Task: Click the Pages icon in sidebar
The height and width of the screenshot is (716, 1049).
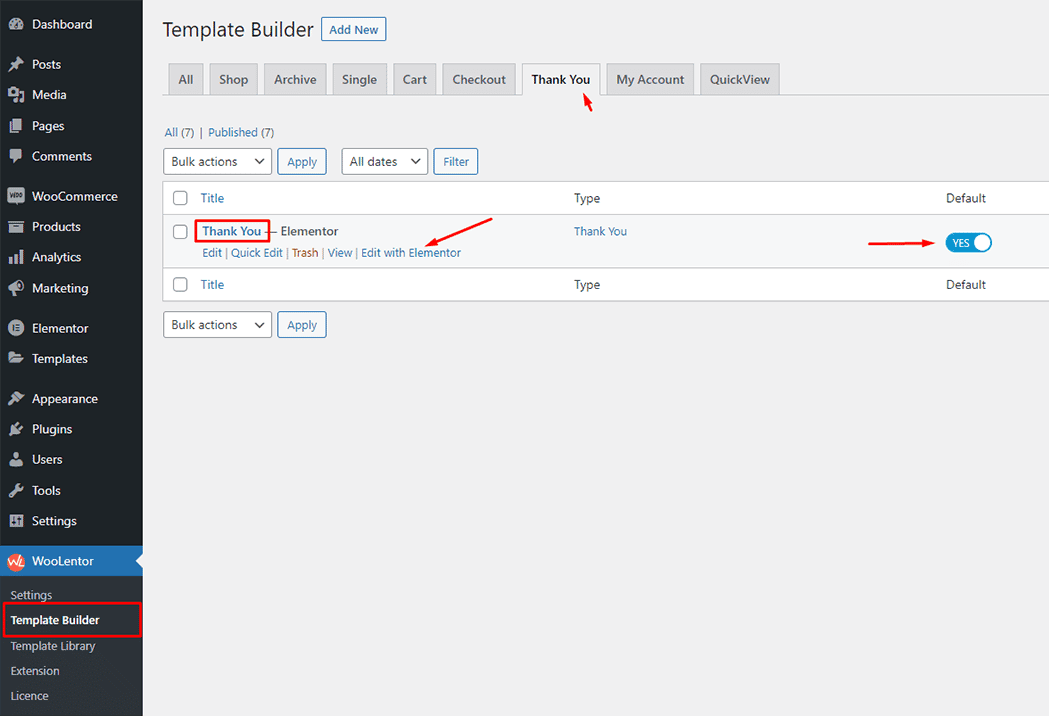Action: pyautogui.click(x=16, y=126)
